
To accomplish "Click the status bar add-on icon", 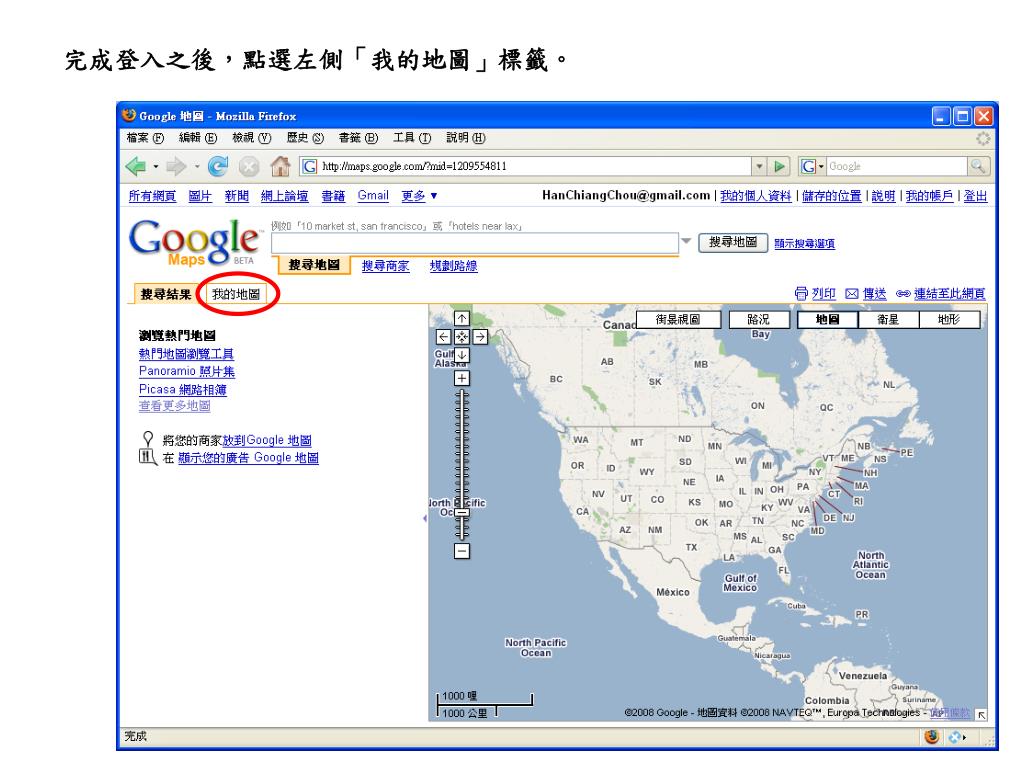I will click(956, 737).
